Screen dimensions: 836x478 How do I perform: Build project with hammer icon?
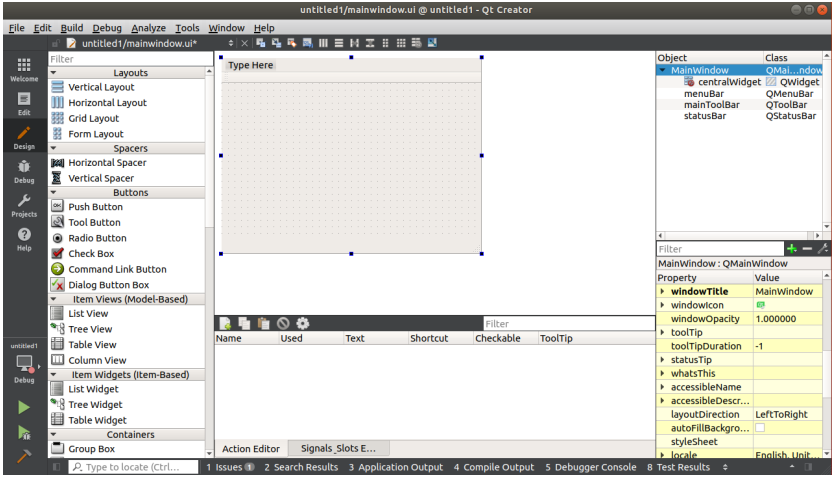[x=23, y=456]
